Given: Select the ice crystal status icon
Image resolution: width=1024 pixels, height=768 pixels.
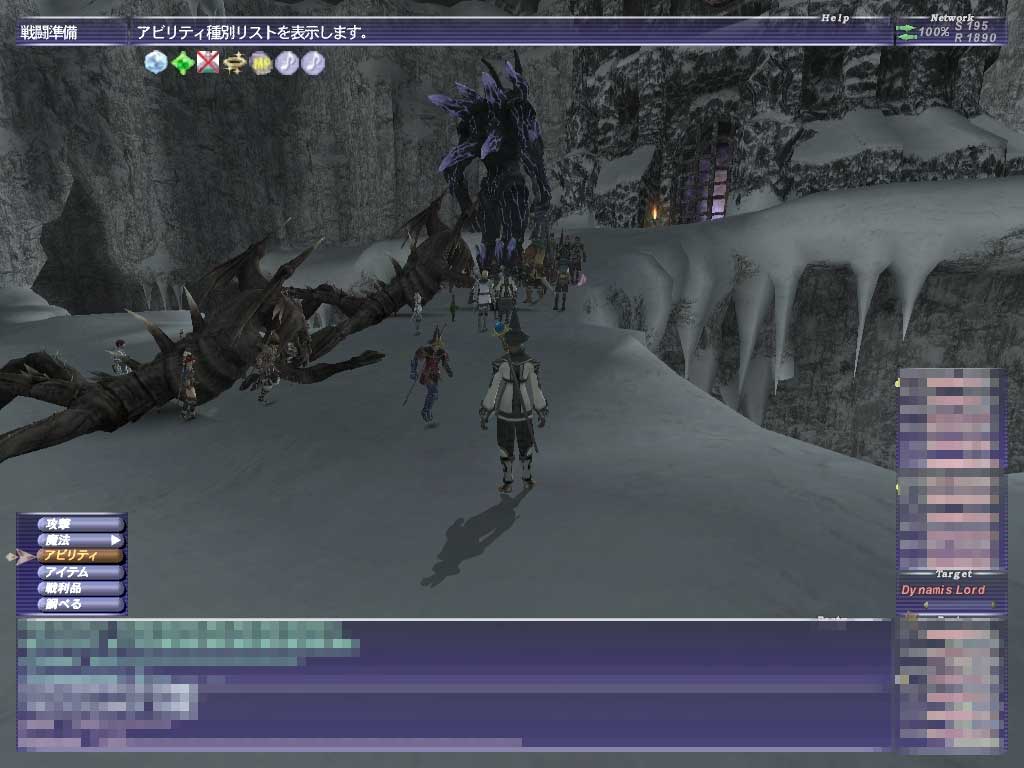Looking at the screenshot, I should [156, 63].
